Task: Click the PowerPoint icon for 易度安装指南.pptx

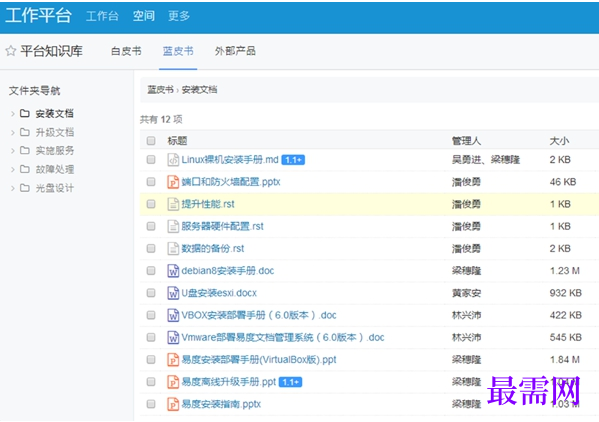Action: point(173,404)
